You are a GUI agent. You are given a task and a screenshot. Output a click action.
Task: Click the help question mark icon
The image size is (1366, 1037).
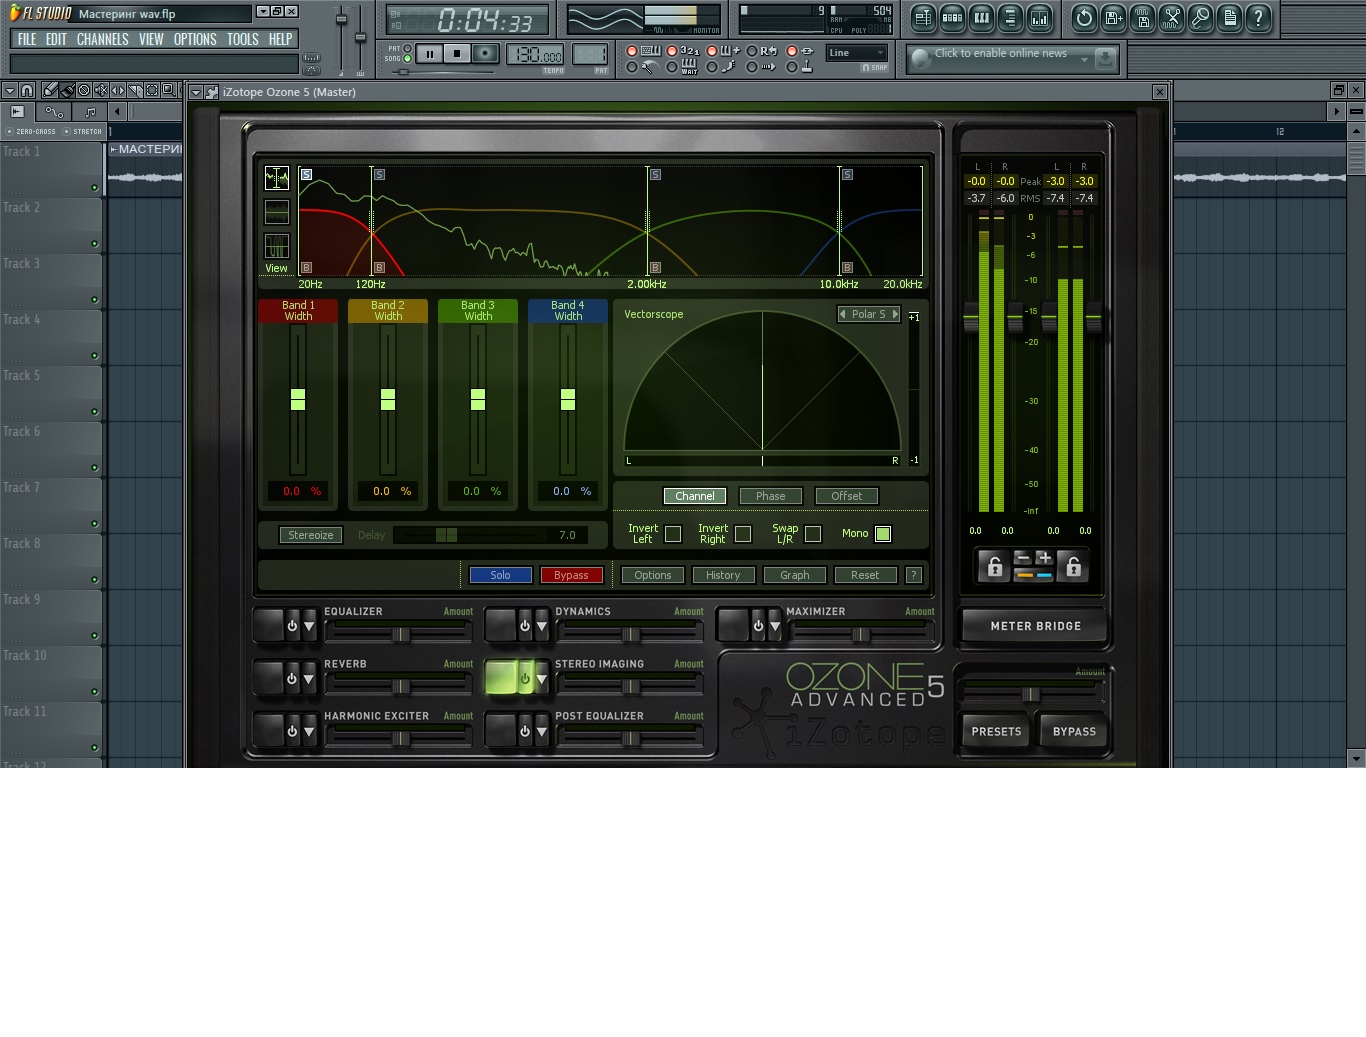point(1258,18)
